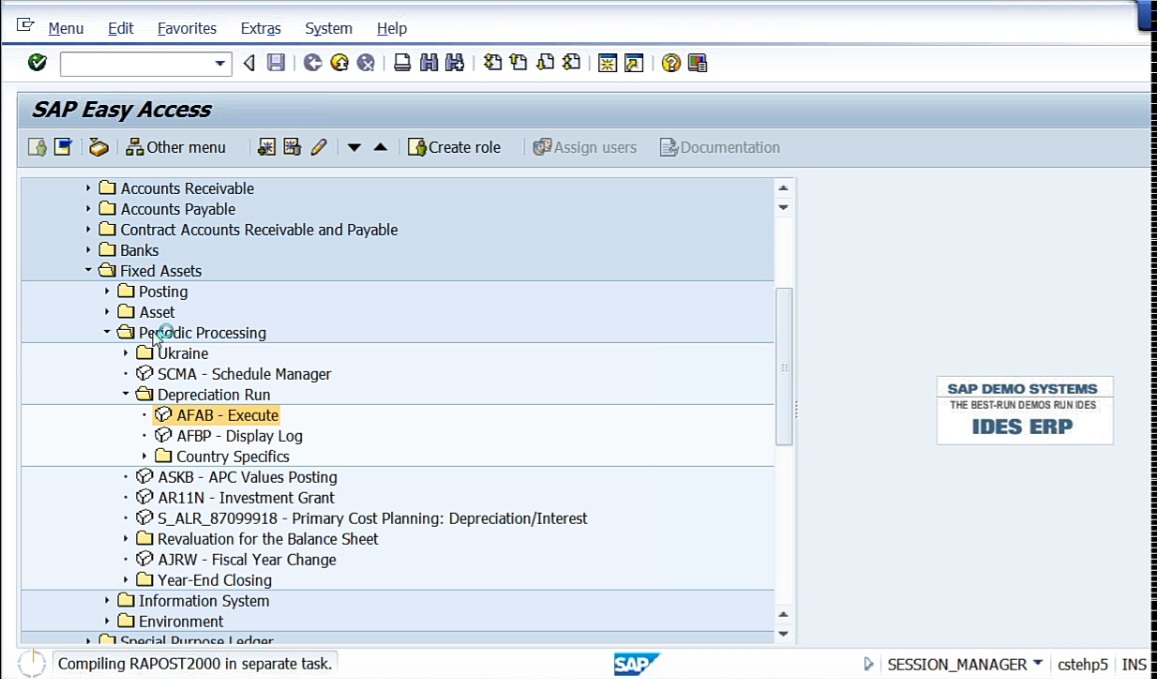Image resolution: width=1157 pixels, height=679 pixels.
Task: Expand the Accounts Payable folder
Action: pyautogui.click(x=88, y=209)
